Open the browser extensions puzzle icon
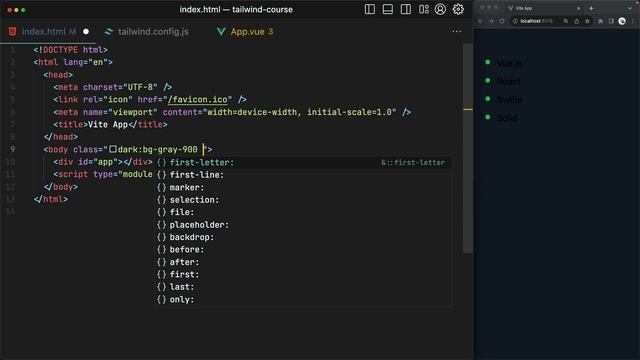This screenshot has height=360, width=640. coord(600,21)
